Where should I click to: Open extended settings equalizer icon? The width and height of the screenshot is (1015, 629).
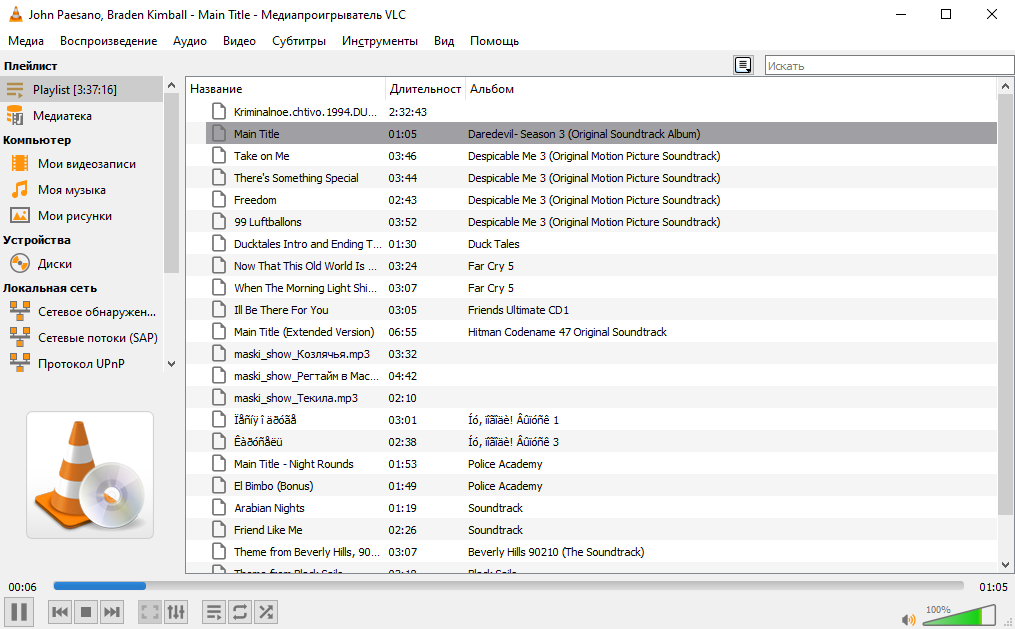coord(176,612)
